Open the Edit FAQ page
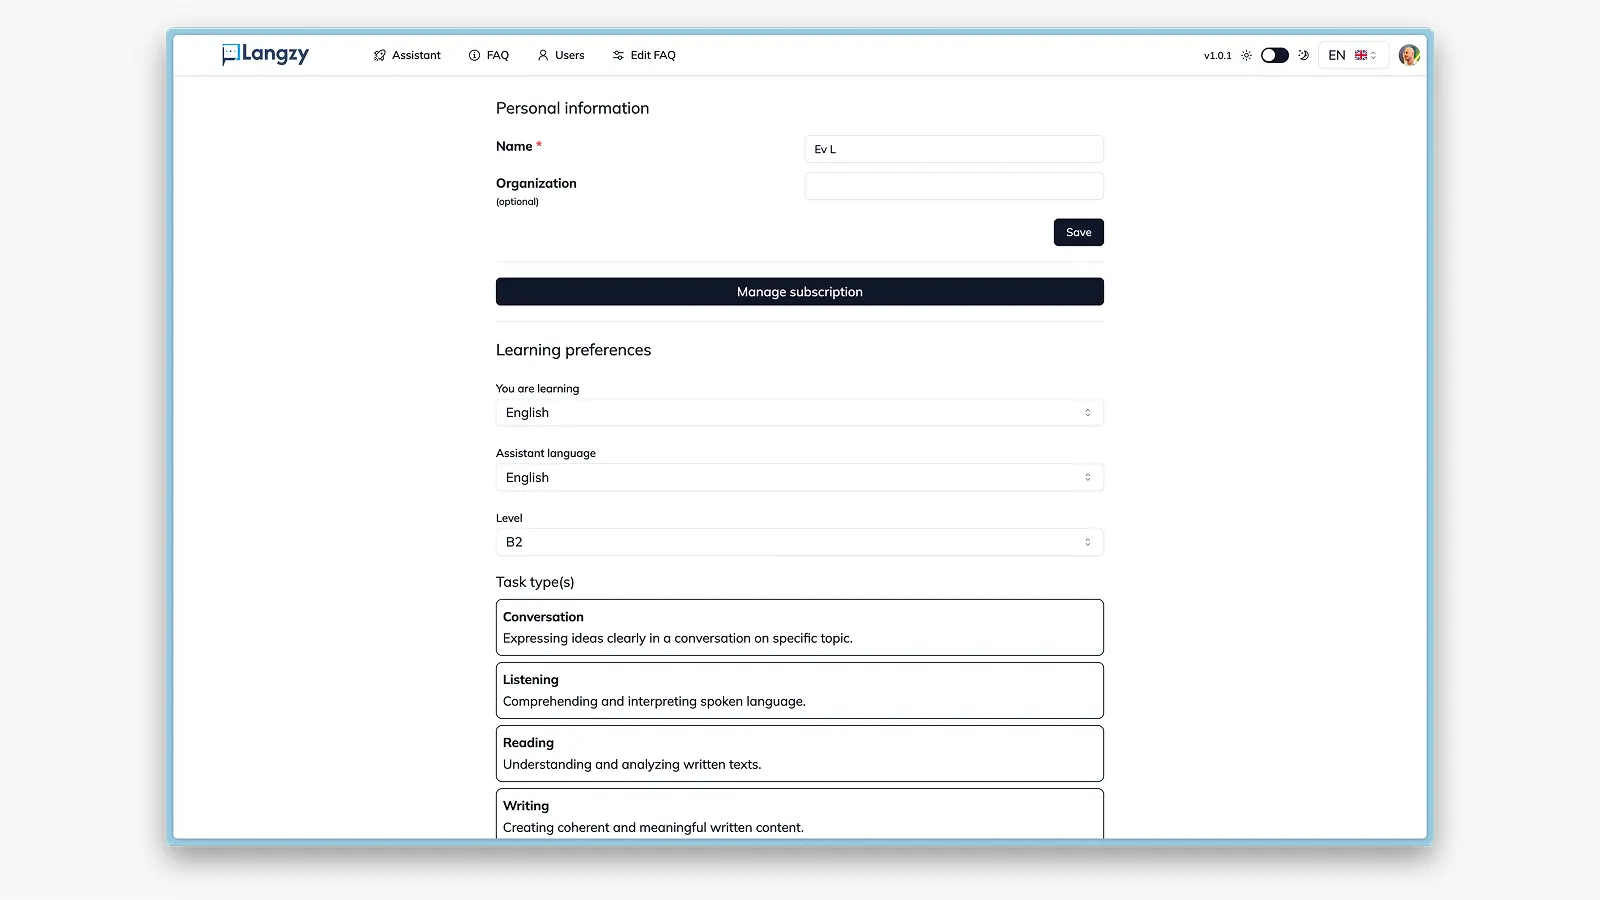 (644, 55)
